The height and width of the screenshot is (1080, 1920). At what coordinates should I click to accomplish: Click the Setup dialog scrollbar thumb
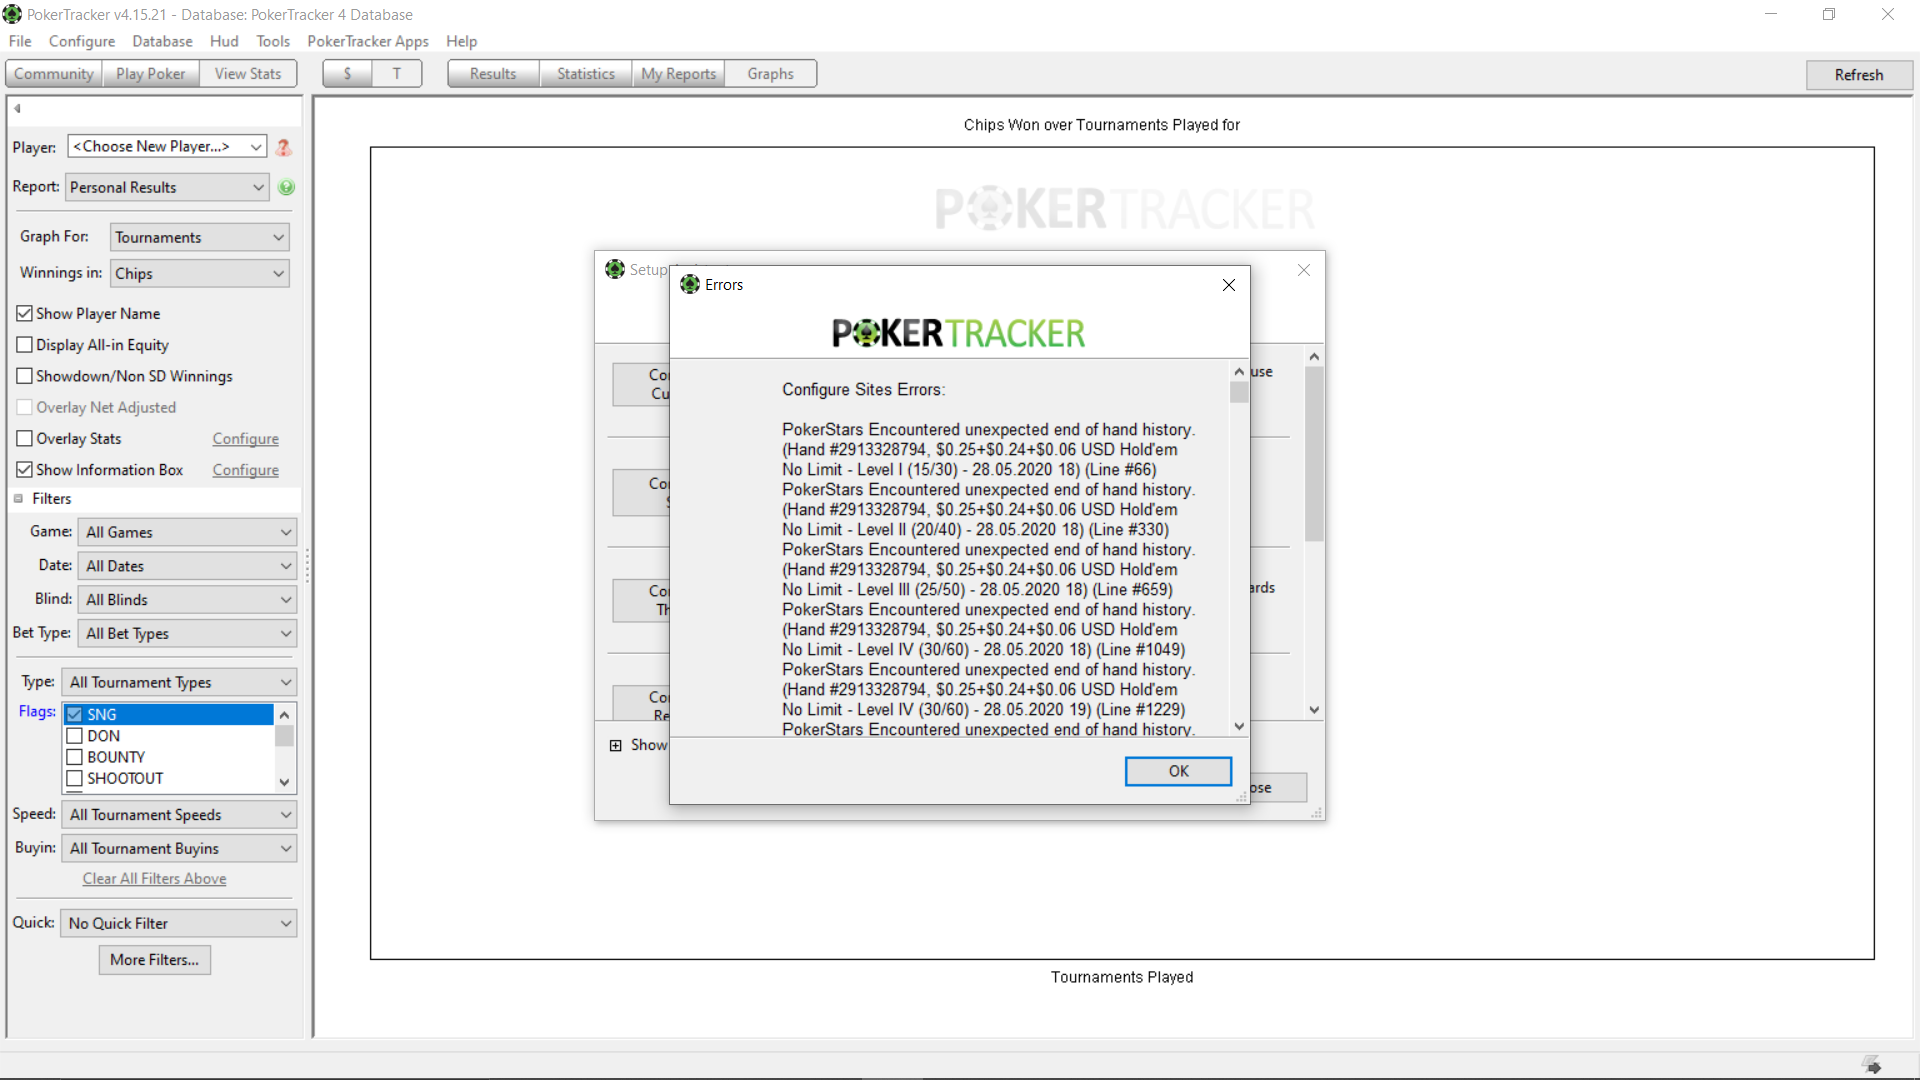click(1315, 454)
